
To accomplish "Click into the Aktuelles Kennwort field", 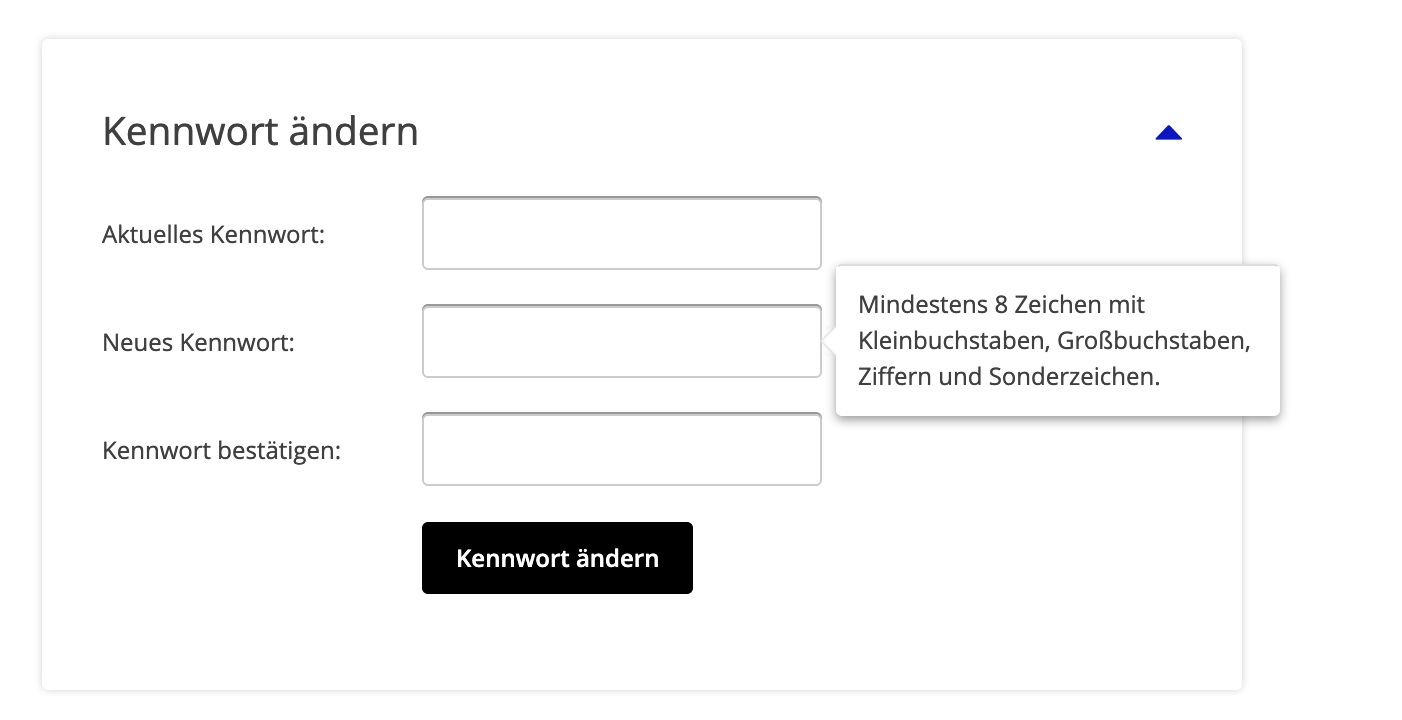I will [621, 233].
